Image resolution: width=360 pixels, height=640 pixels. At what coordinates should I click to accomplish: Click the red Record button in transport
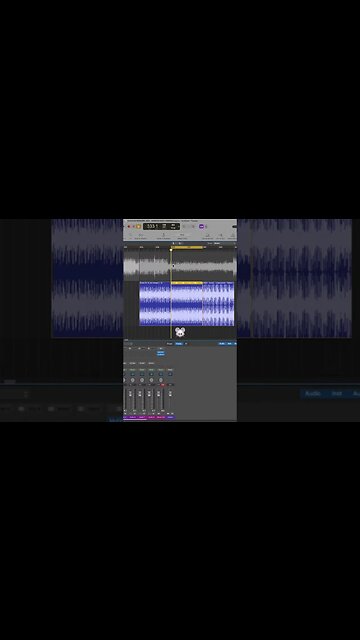pos(129,227)
